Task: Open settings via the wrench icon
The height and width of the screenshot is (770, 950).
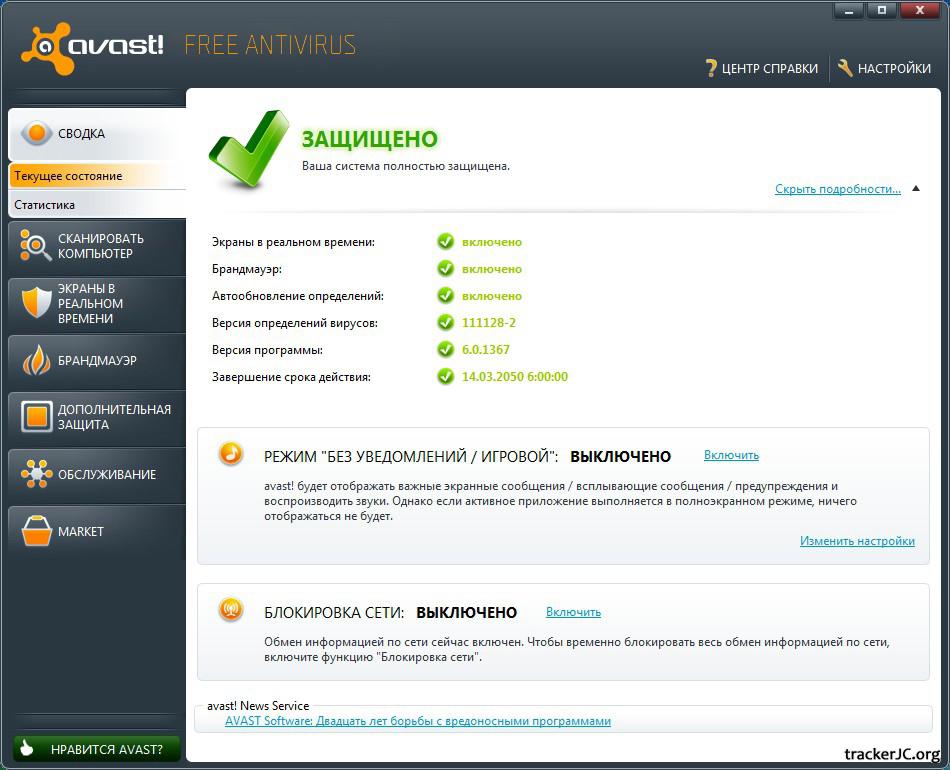Action: (x=845, y=68)
